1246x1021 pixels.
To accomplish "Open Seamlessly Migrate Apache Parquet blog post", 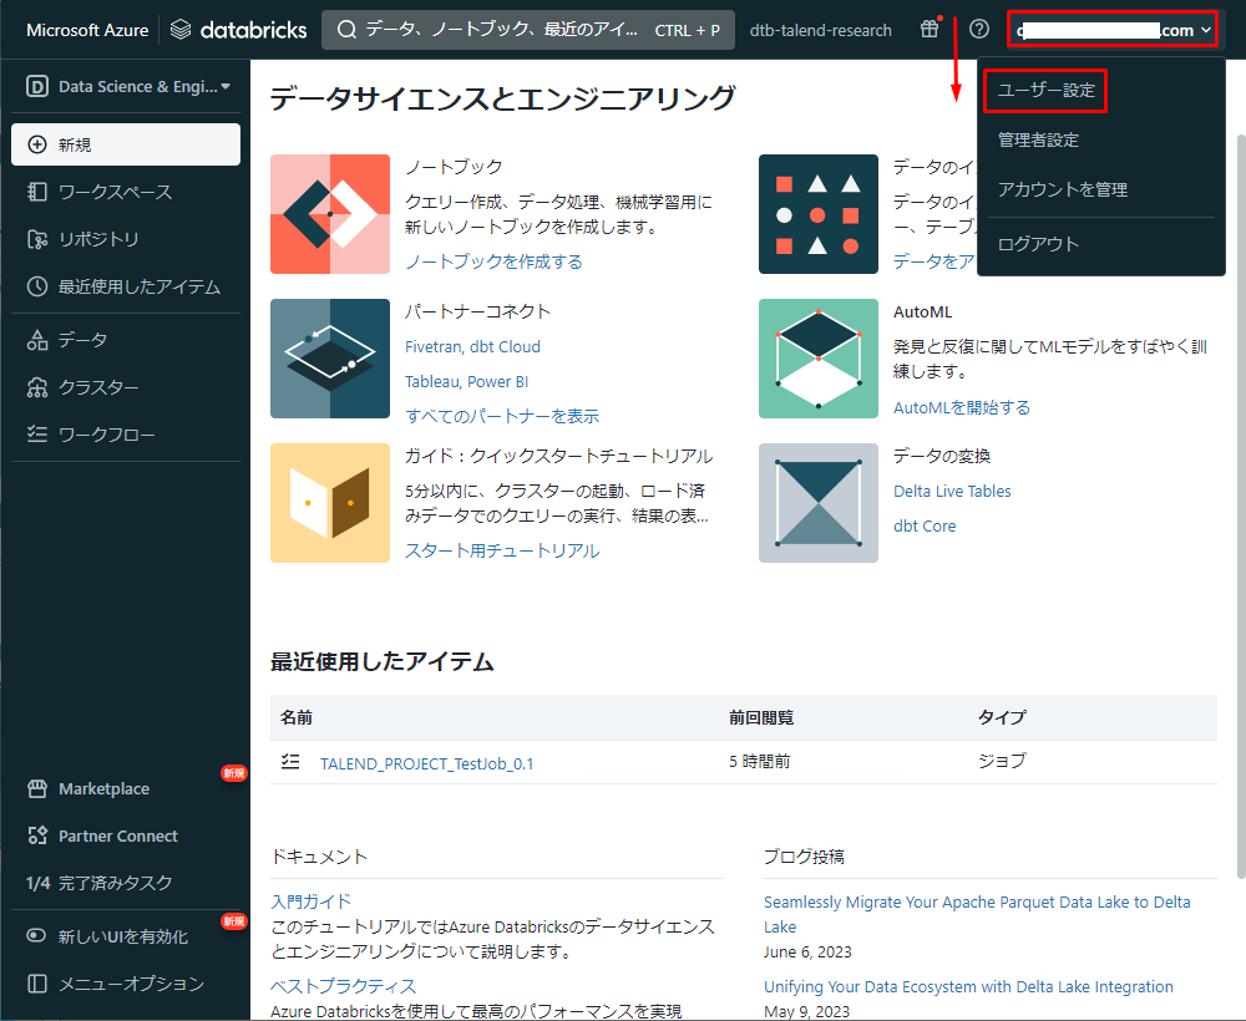I will 977,914.
